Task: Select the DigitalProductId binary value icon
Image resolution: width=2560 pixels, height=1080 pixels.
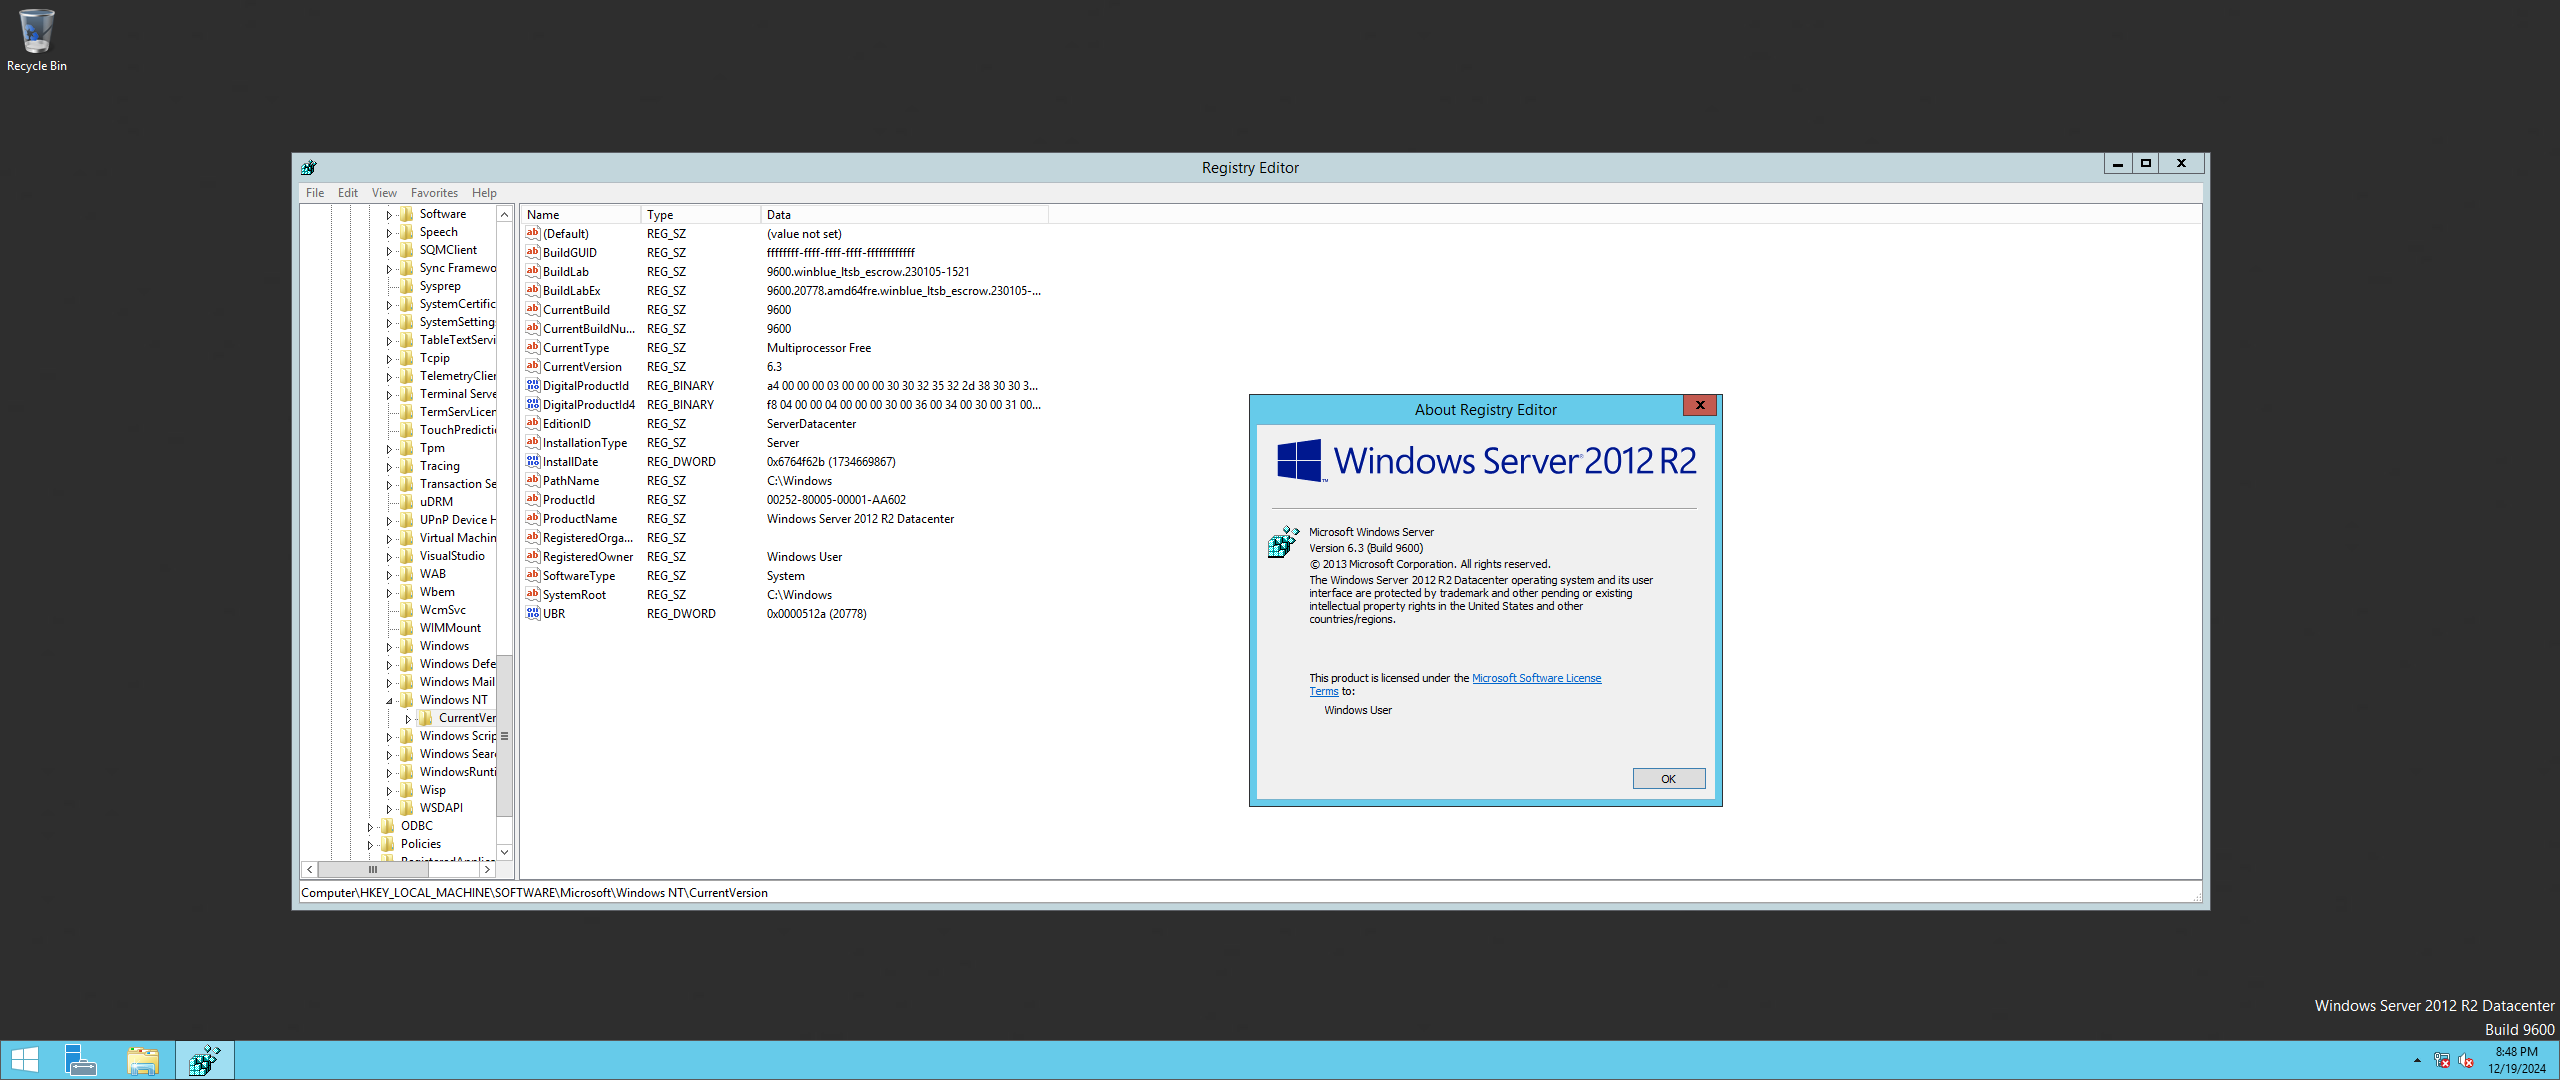Action: pos(533,385)
